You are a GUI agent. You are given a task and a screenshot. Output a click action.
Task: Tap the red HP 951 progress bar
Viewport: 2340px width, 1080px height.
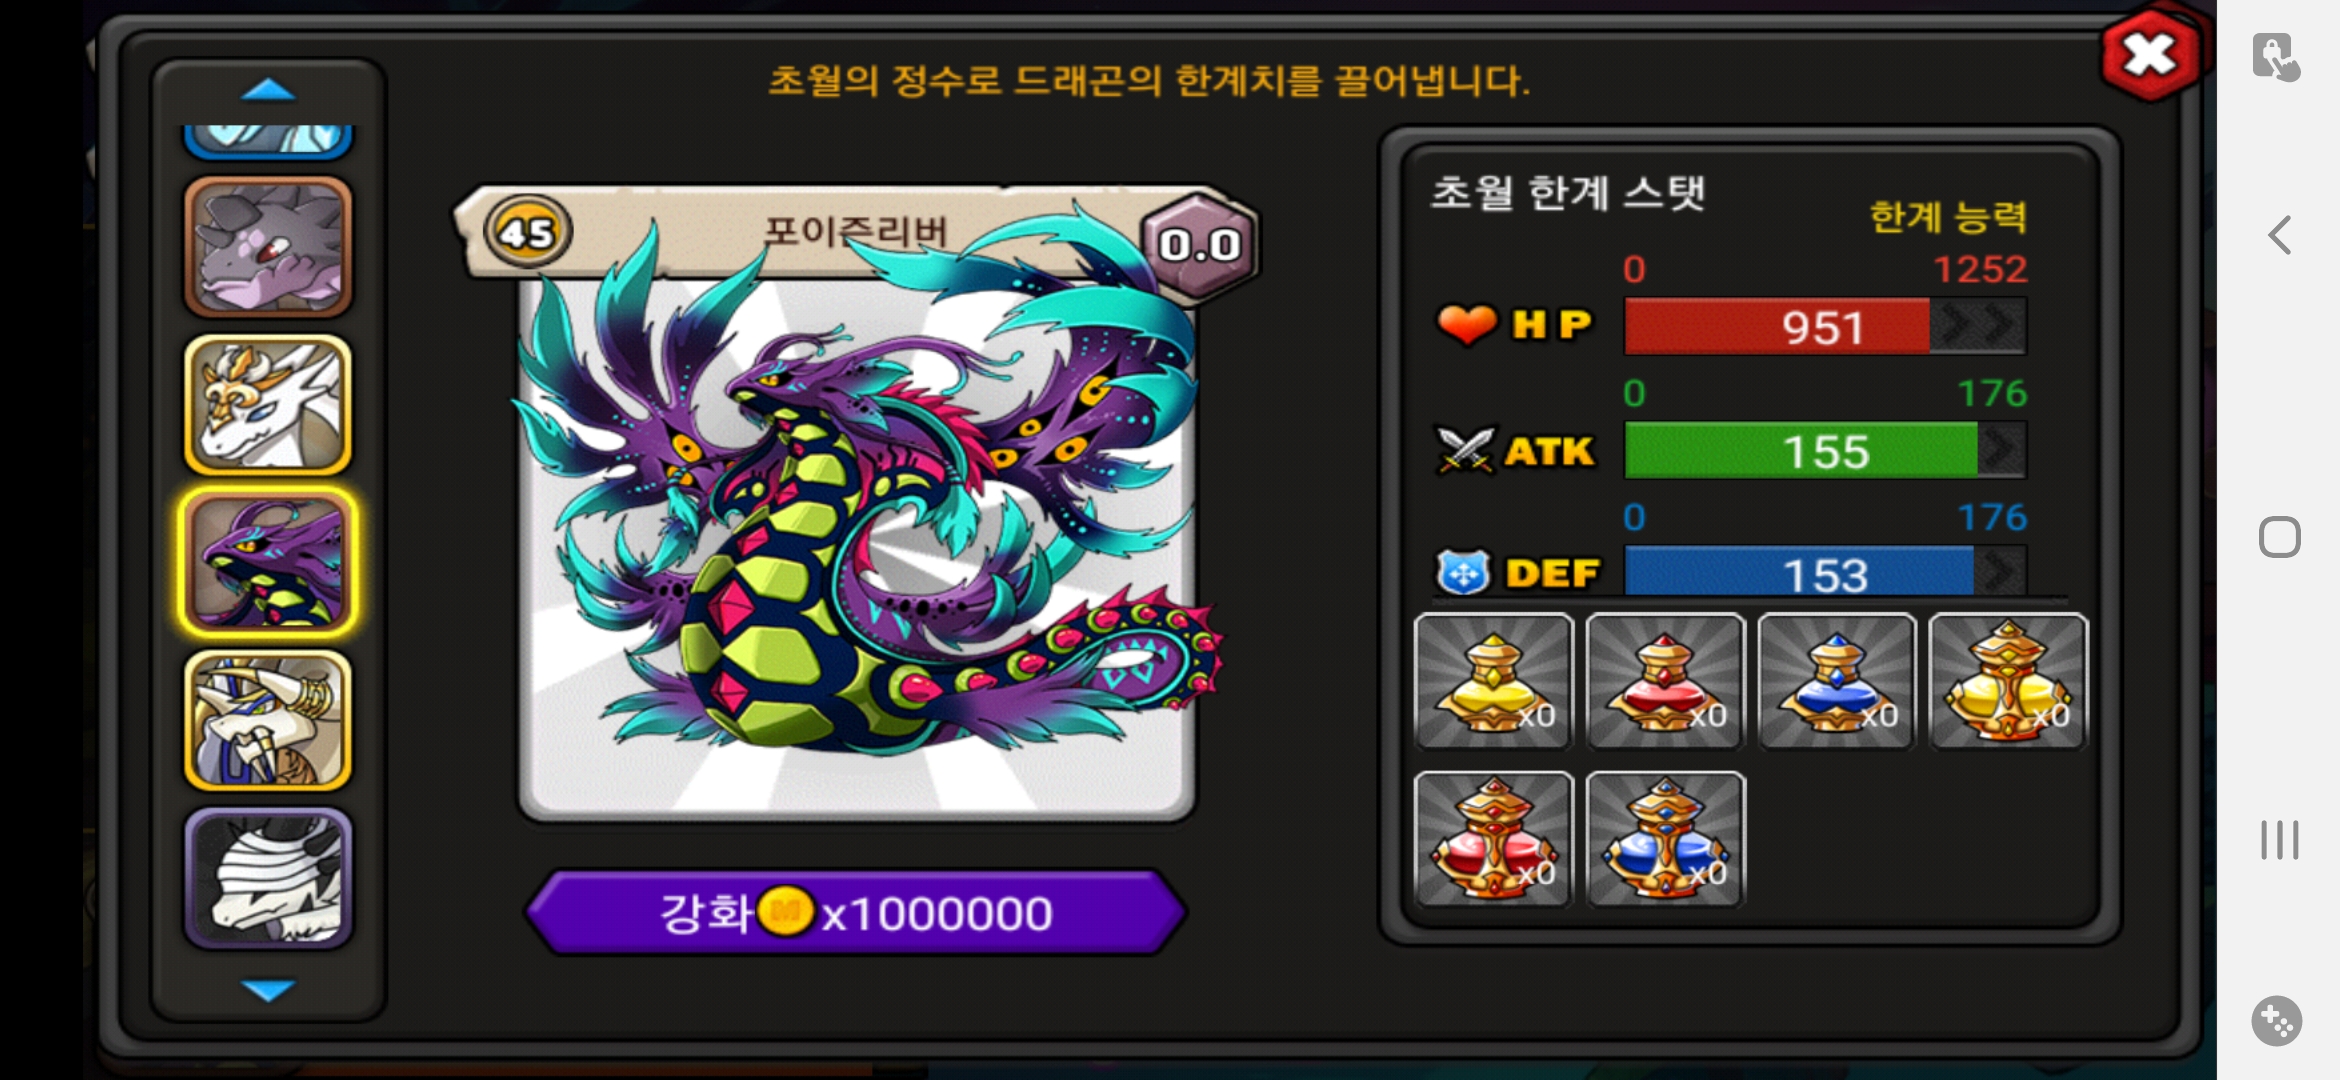1825,327
